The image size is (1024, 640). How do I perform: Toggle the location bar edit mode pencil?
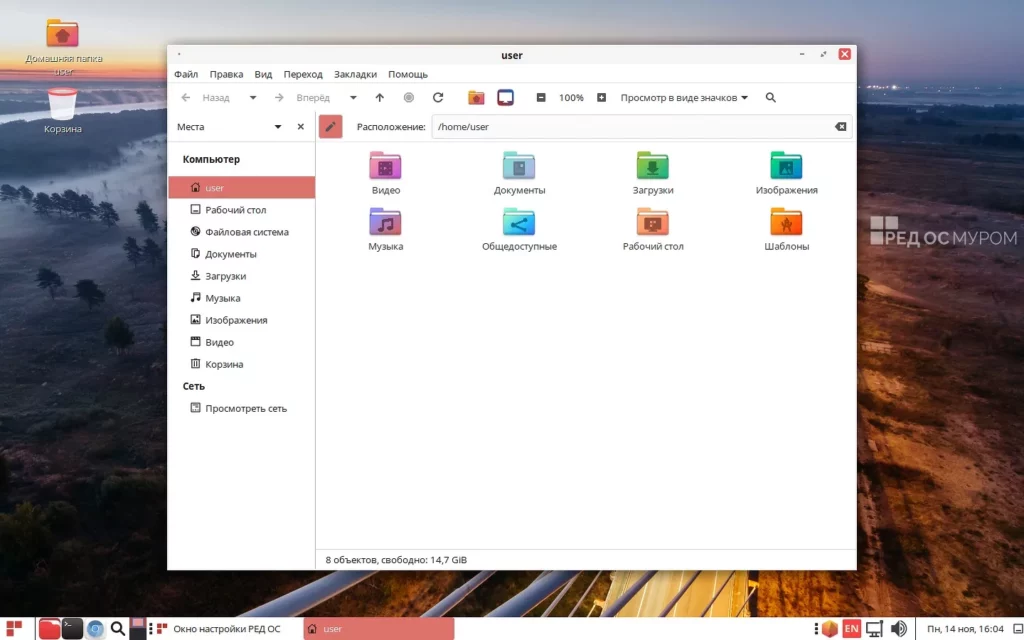[x=330, y=127]
